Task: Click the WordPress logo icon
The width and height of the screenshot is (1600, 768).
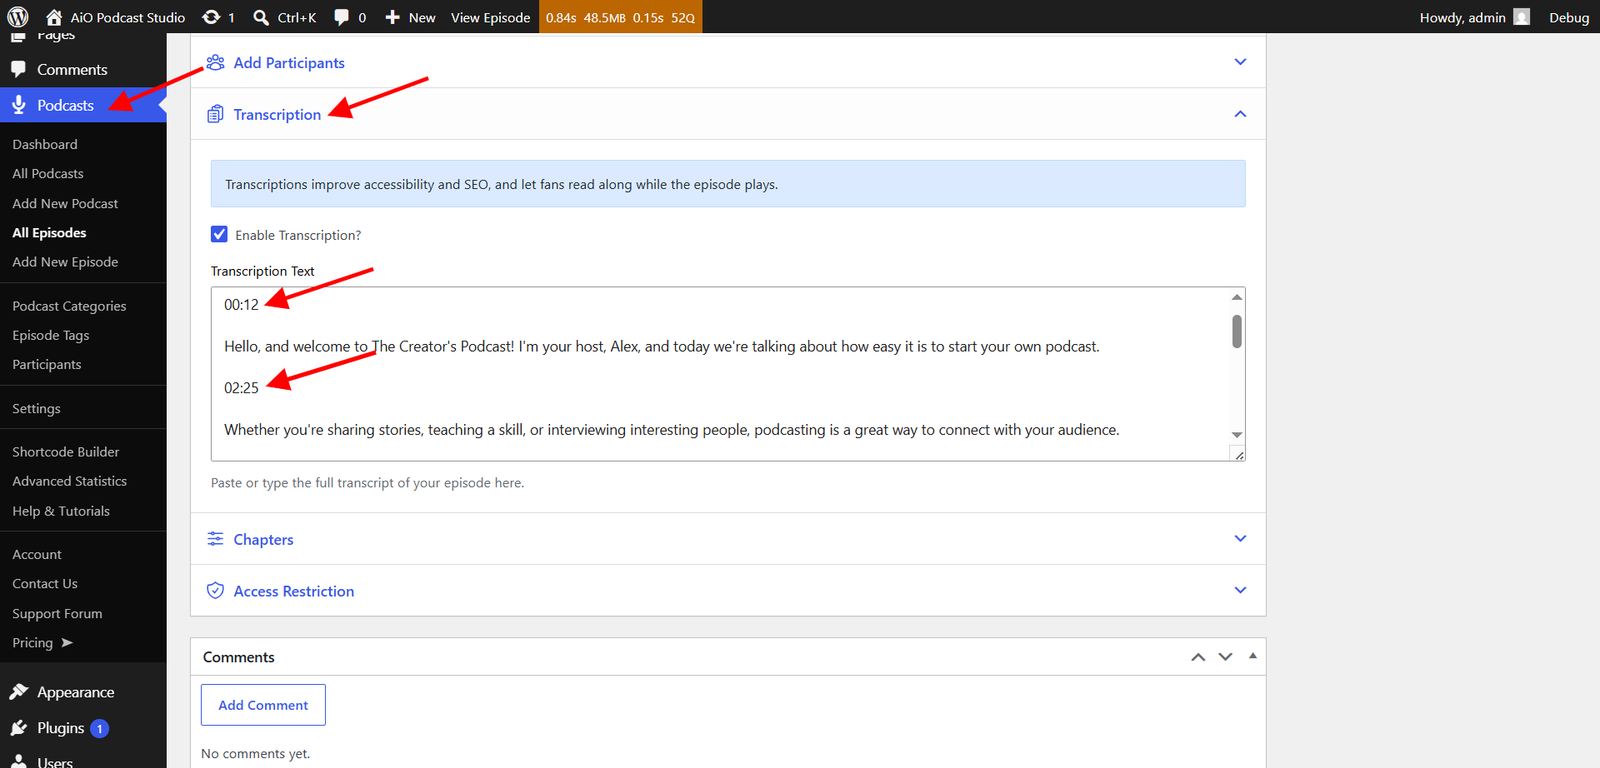Action: pyautogui.click(x=18, y=17)
